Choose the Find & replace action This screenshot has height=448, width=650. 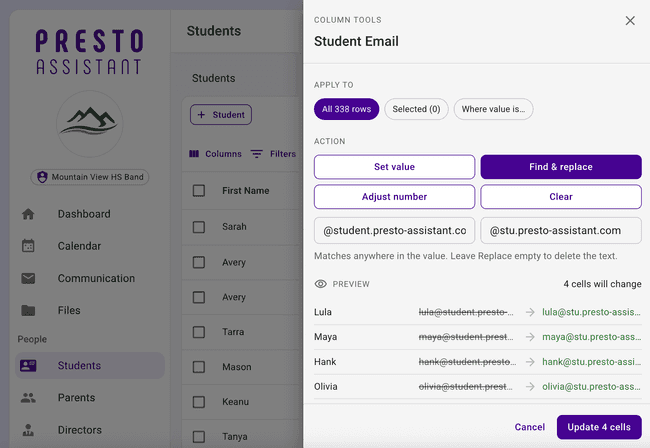(561, 167)
